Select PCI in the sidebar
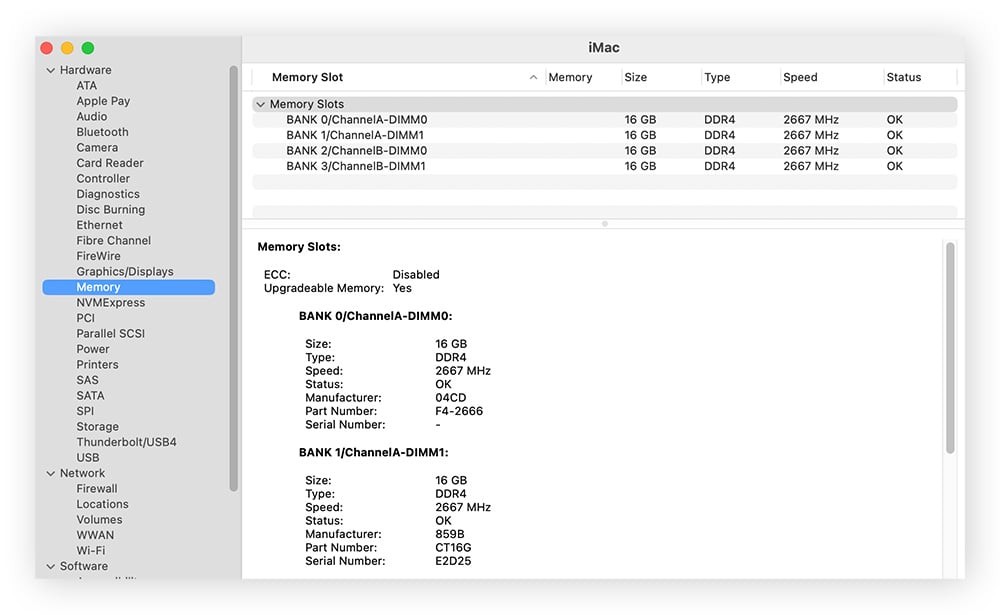 point(85,318)
